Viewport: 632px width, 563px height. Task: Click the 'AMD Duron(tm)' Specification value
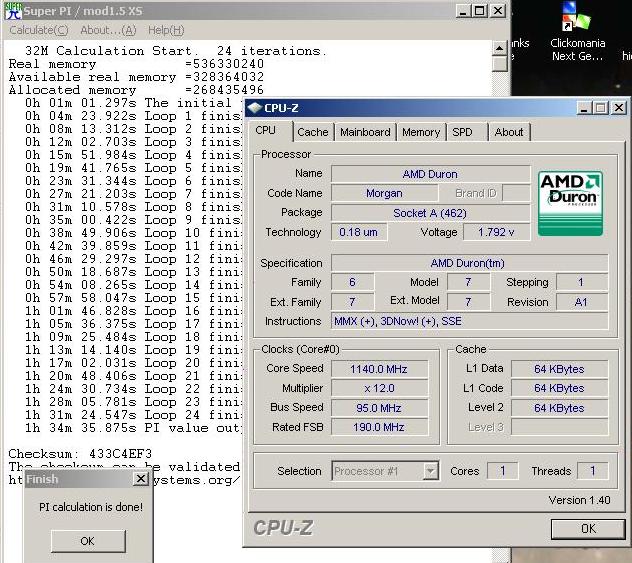tap(469, 263)
